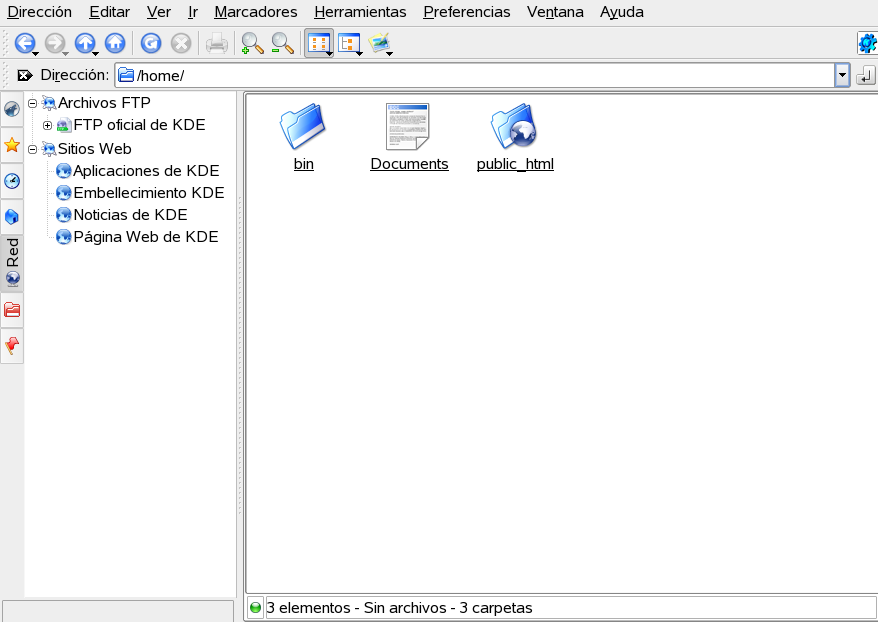
Task: Click the Back navigation arrow
Action: [x=24, y=43]
